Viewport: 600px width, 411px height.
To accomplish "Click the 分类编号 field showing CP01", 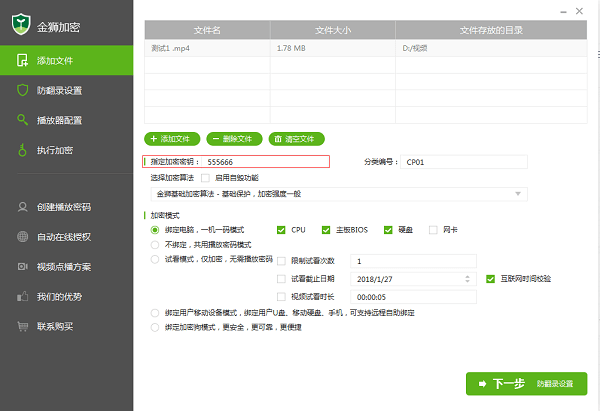I will coord(464,162).
